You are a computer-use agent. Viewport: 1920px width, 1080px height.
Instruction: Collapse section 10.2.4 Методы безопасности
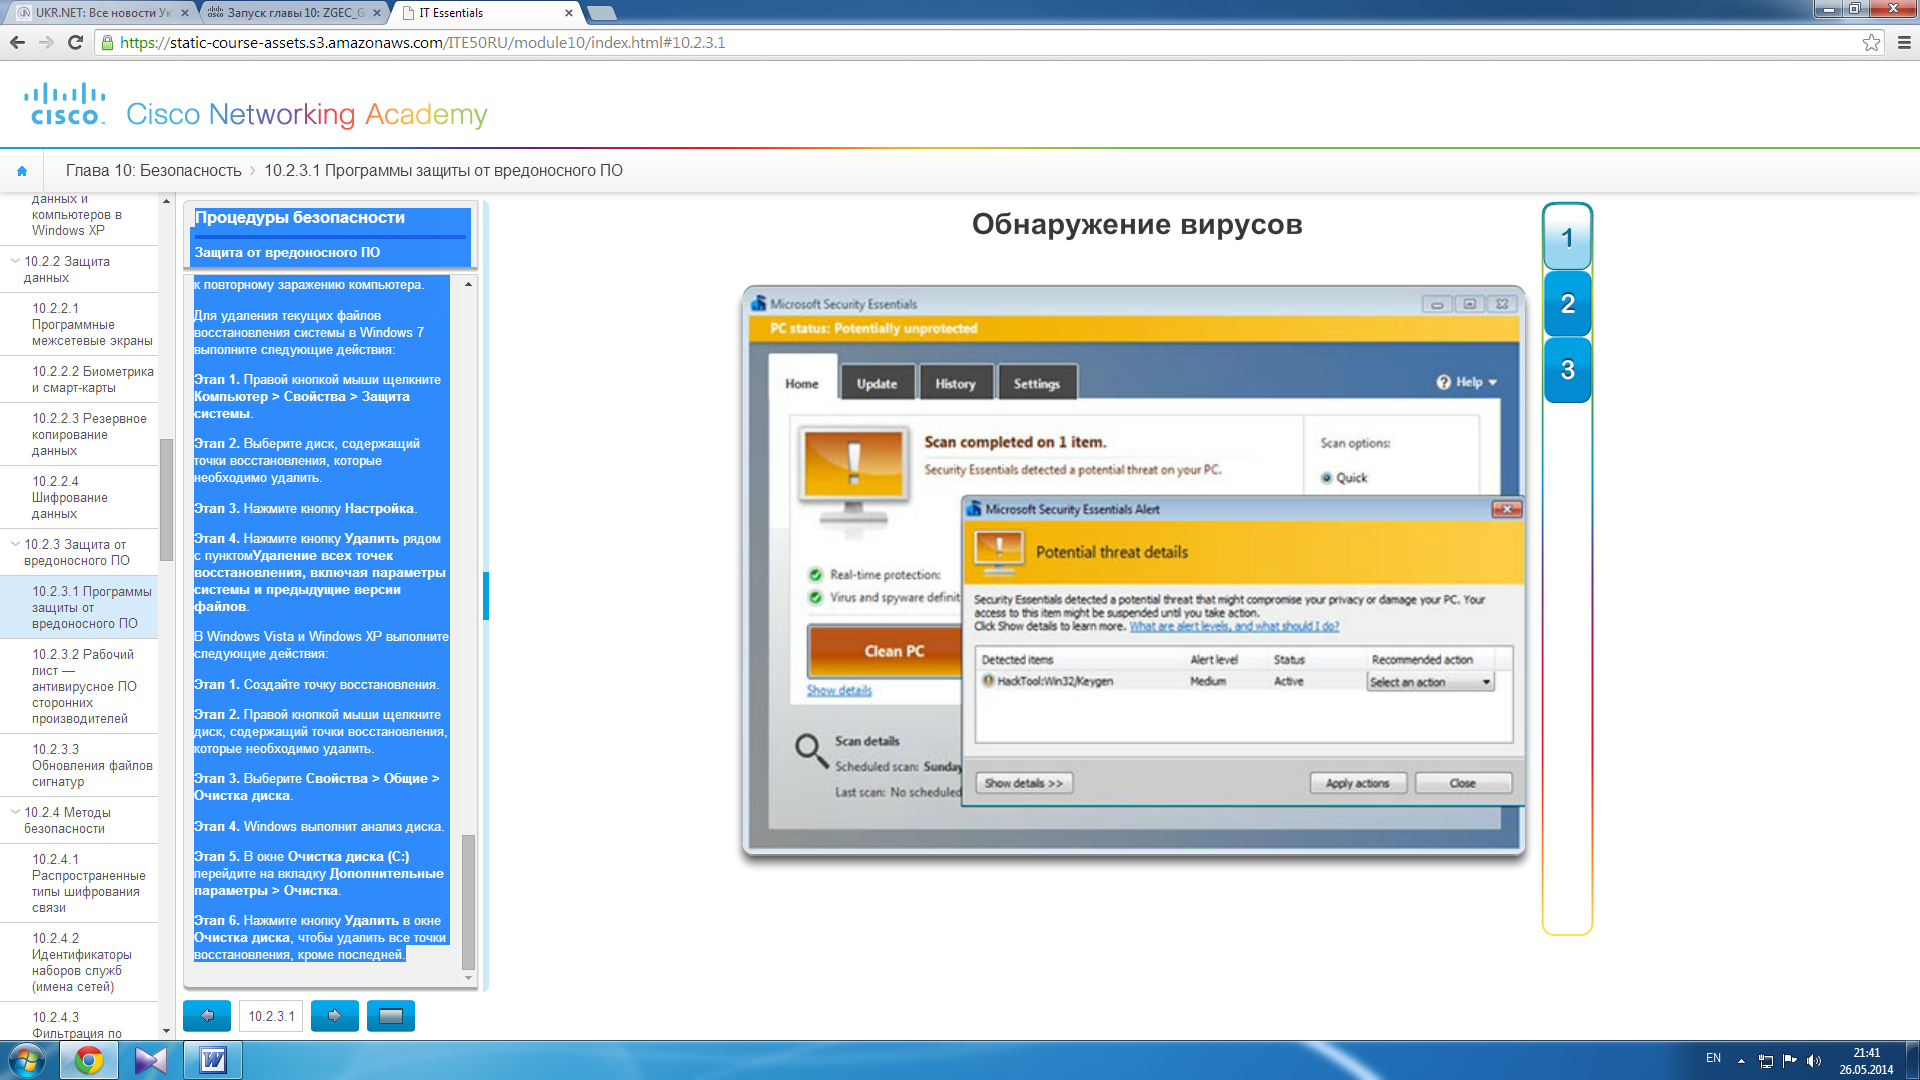pos(15,812)
